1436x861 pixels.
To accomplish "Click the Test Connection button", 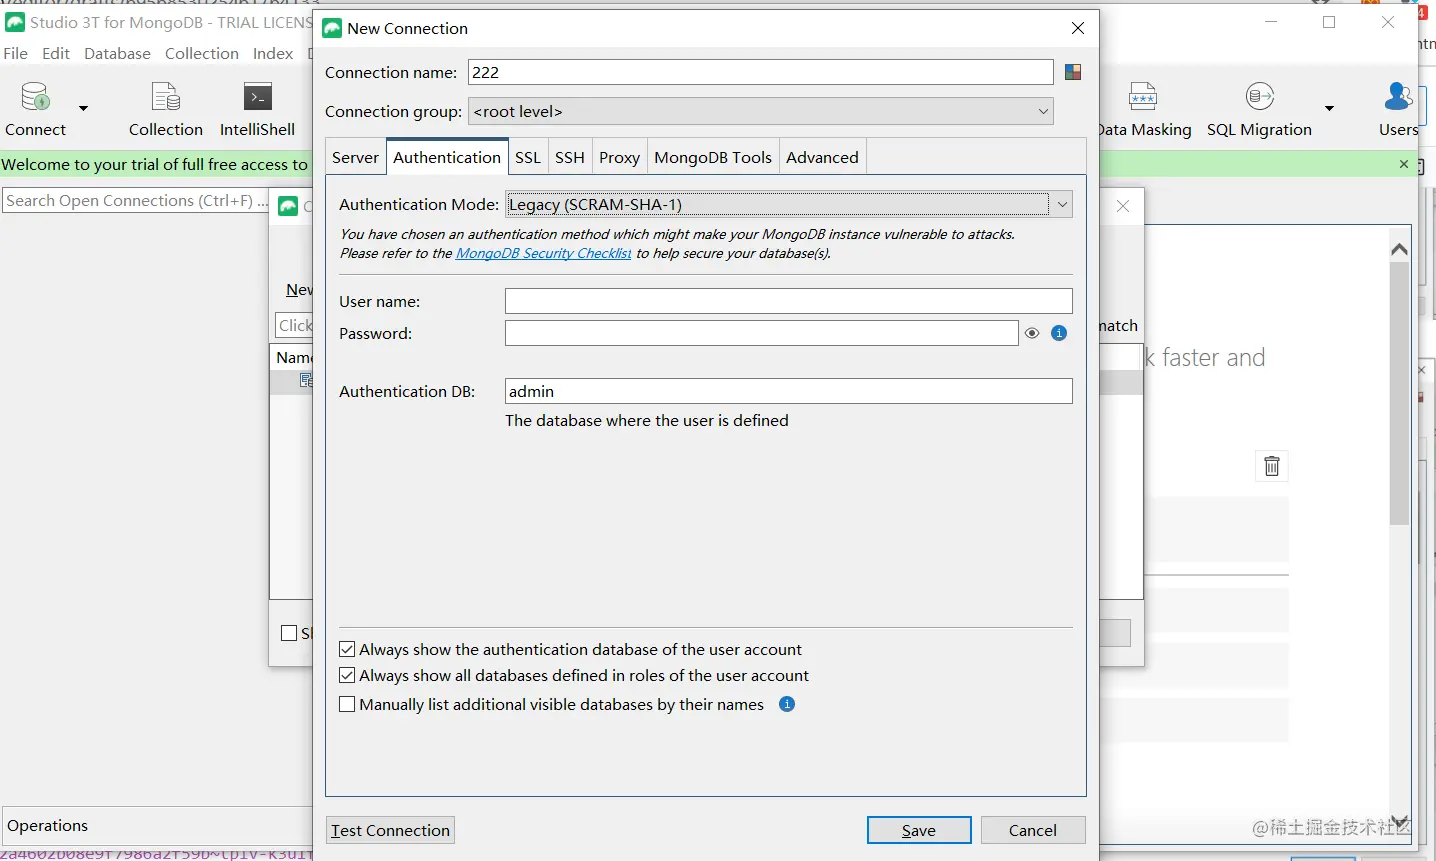I will point(390,830).
